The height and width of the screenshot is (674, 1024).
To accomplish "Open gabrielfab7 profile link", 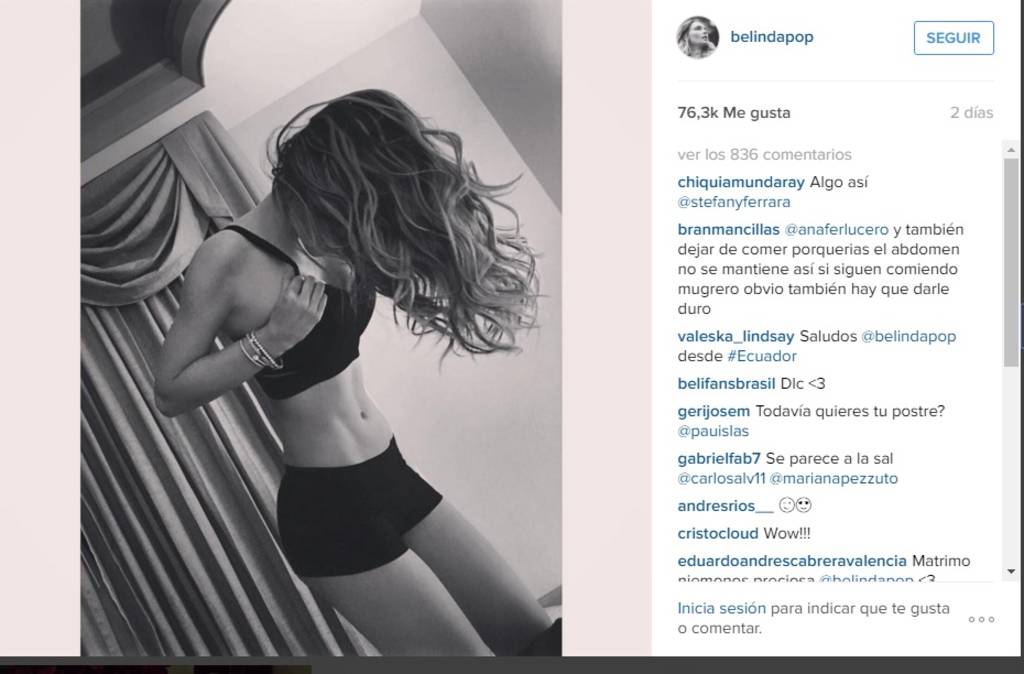I will (719, 458).
